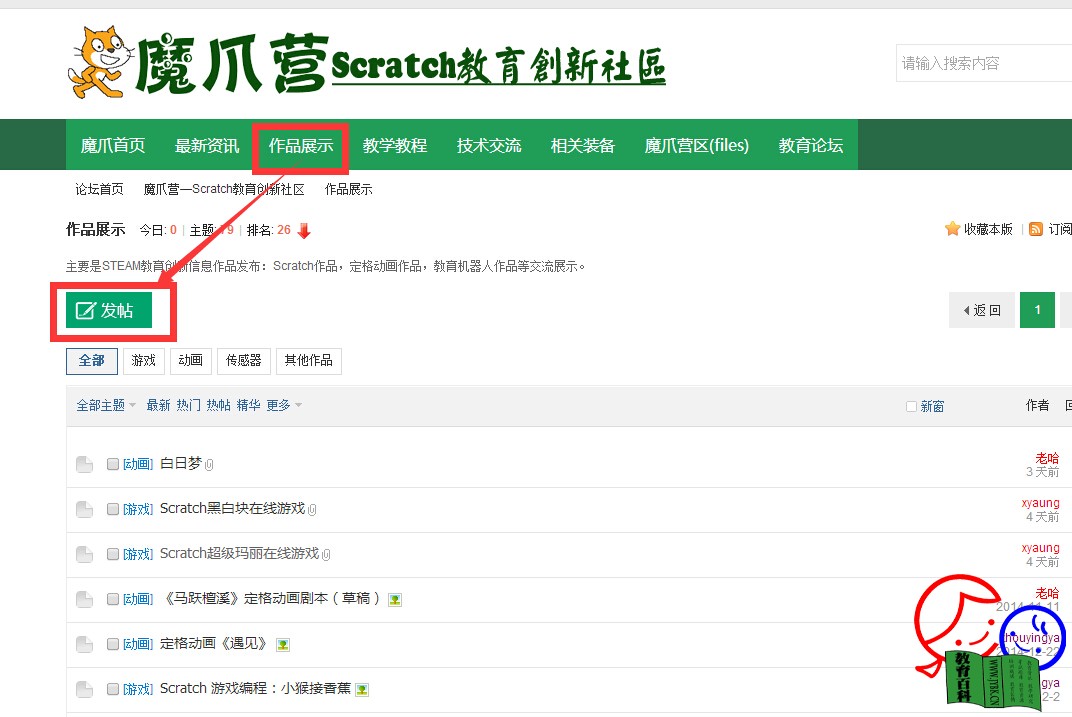This screenshot has width=1072, height=717.
Task: Check the box for 小猴接香蕉 thread
Action: point(113,690)
